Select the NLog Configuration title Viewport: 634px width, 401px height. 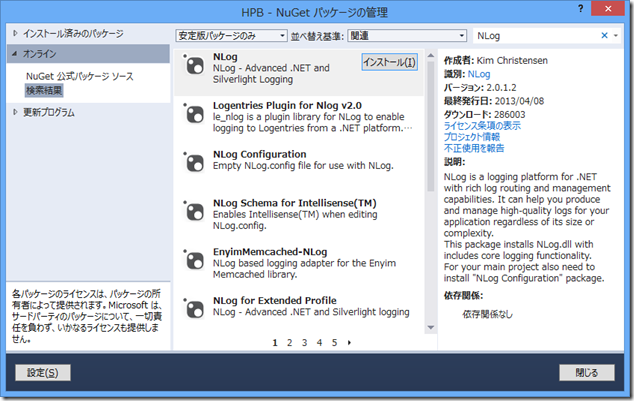260,154
